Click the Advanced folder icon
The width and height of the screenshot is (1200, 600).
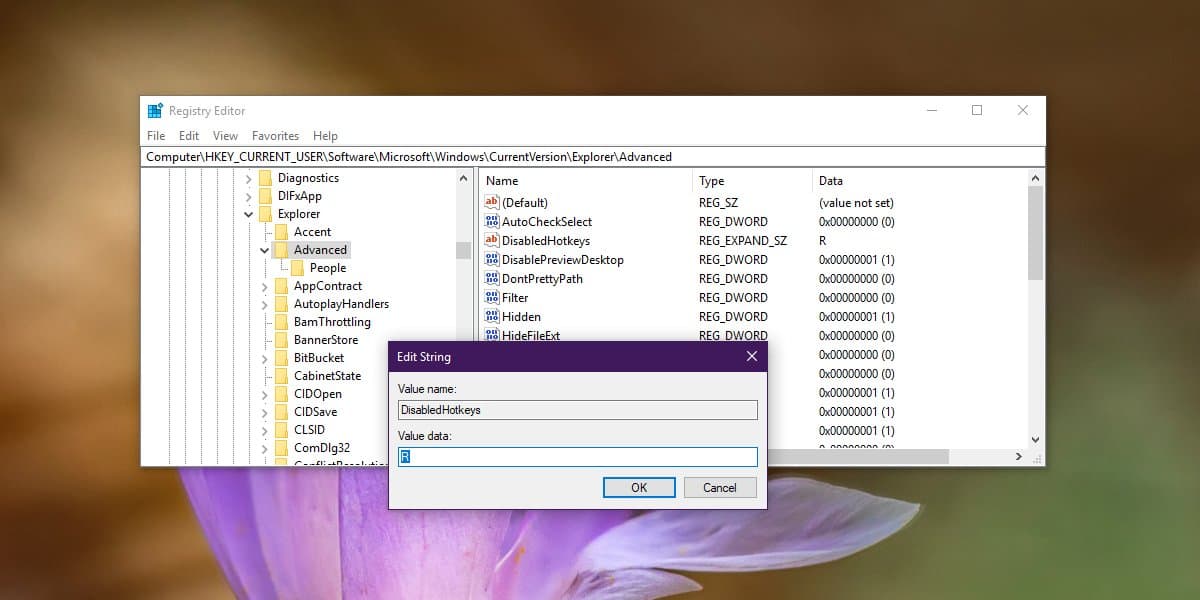[281, 250]
